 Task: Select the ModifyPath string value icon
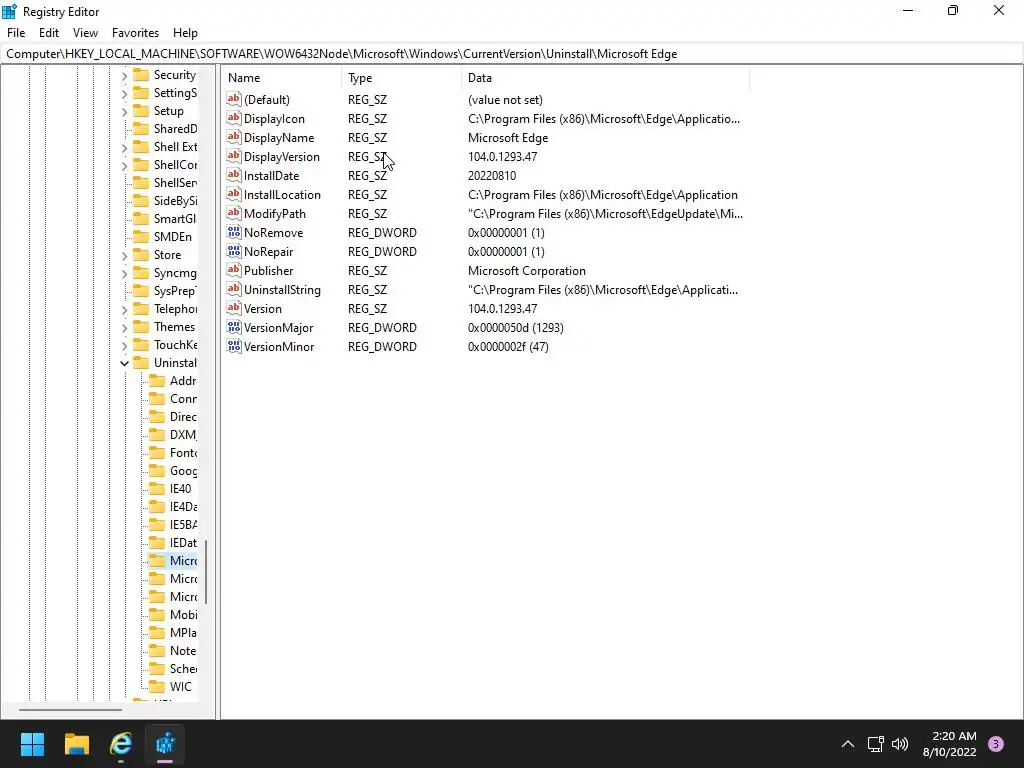click(234, 213)
